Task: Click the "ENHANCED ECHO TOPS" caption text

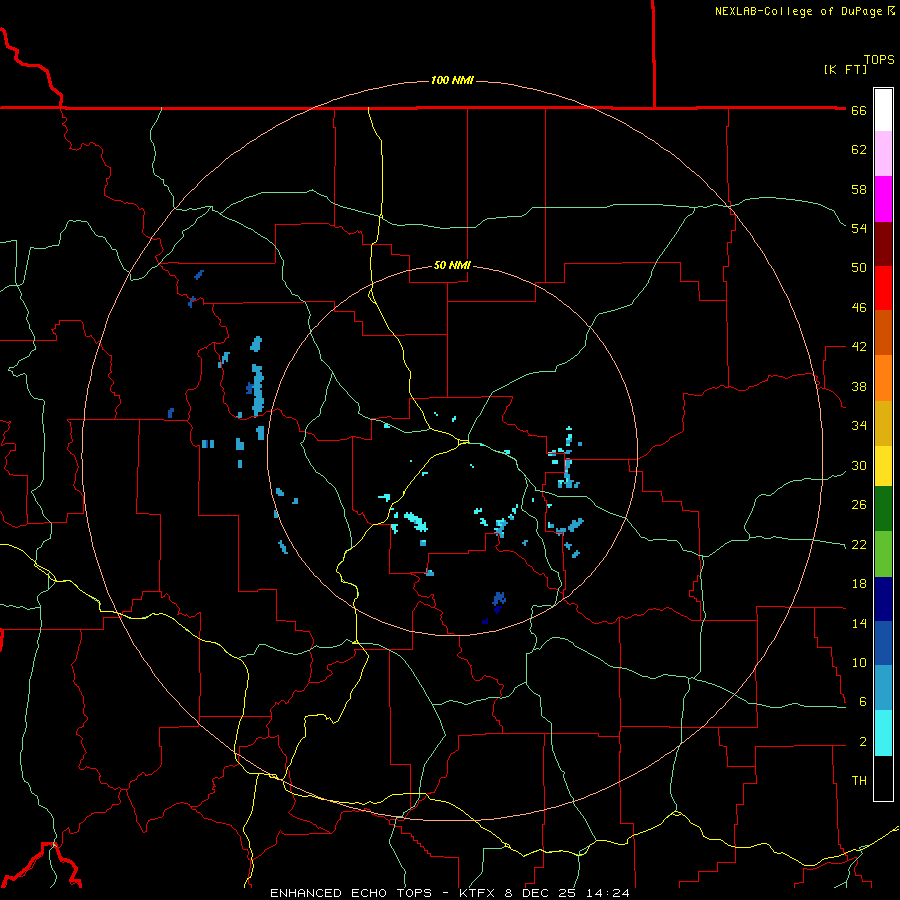Action: click(351, 893)
